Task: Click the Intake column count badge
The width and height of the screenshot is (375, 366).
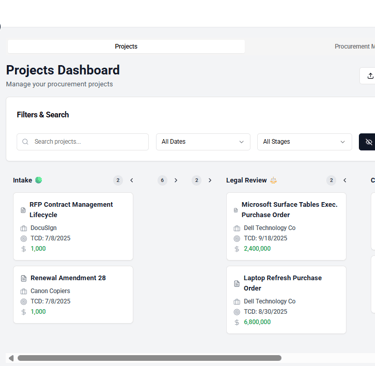Action: point(118,180)
